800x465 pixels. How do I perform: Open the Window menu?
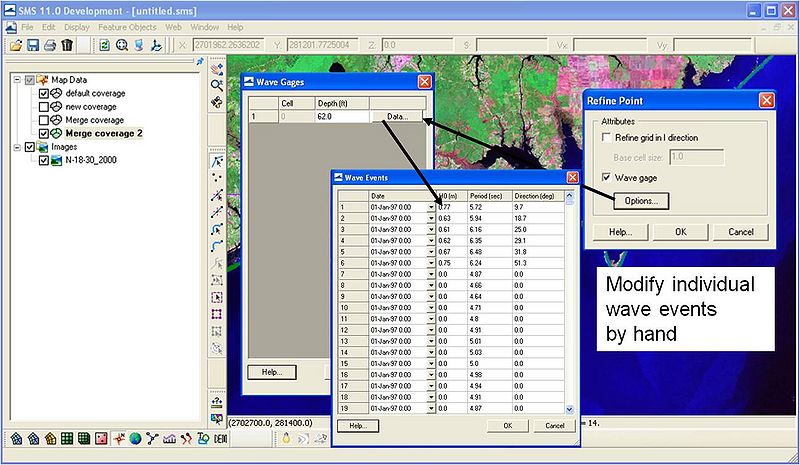[204, 27]
